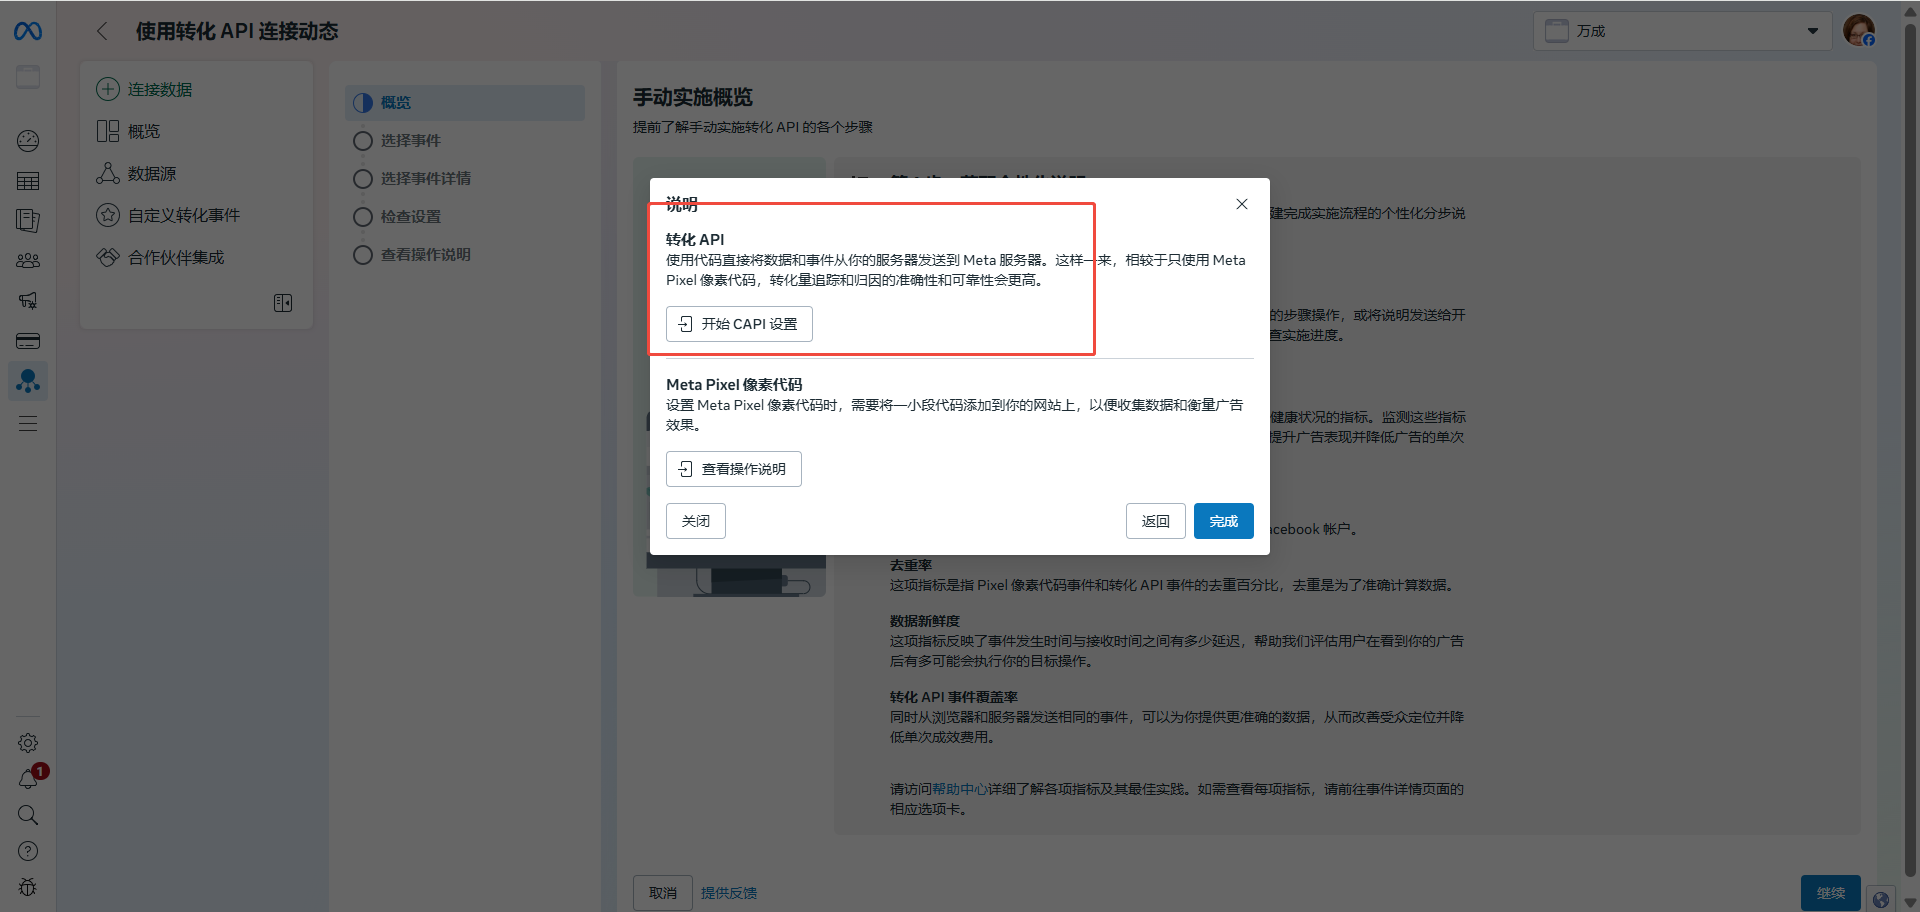
Task: Click the blue 完成 button
Action: pyautogui.click(x=1223, y=521)
